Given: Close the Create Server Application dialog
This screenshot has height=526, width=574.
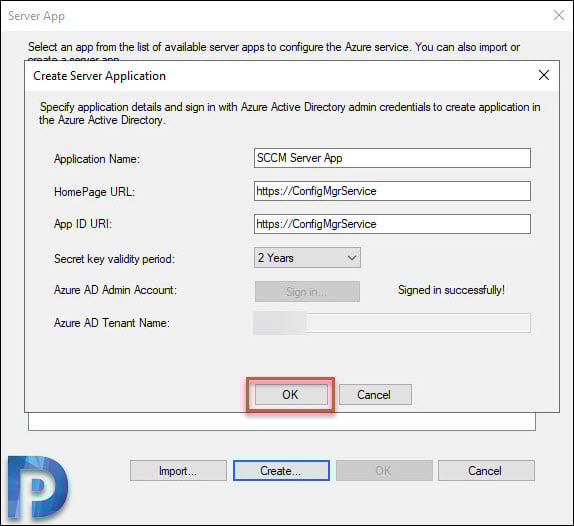Looking at the screenshot, I should coord(544,75).
